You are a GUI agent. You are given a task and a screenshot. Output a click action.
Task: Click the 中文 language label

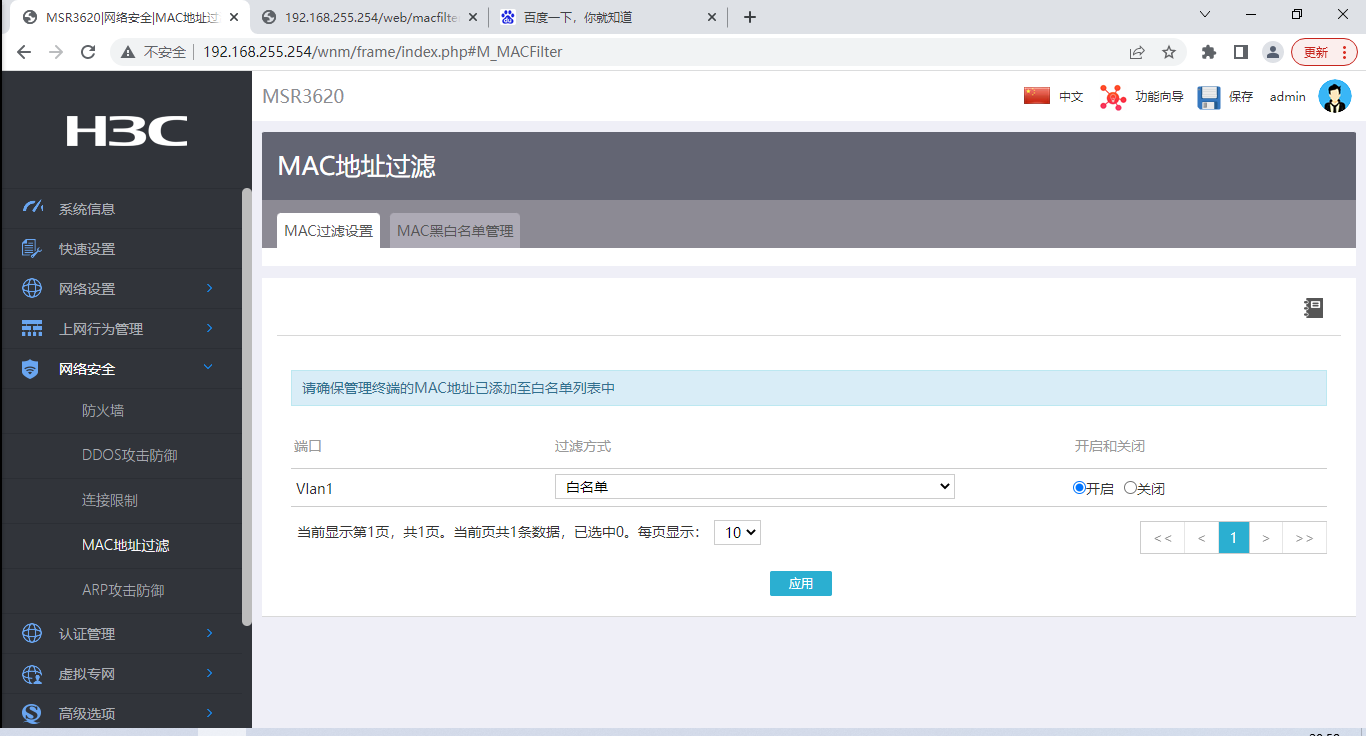[x=1071, y=97]
